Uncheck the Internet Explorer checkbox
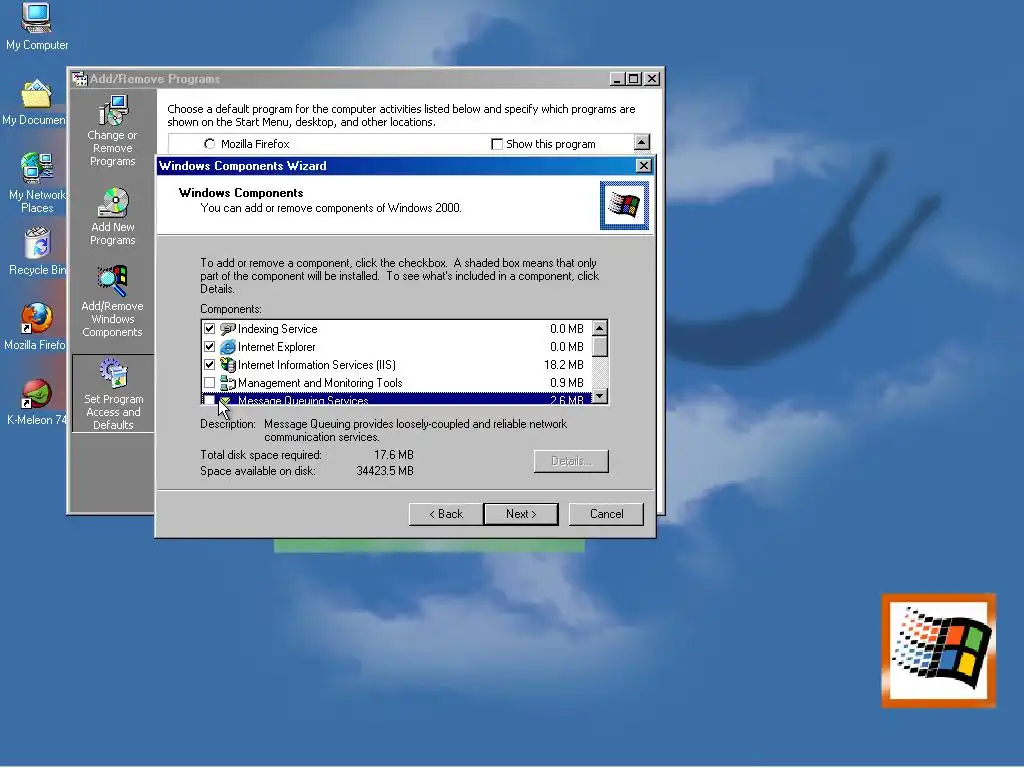This screenshot has height=768, width=1024. tap(209, 347)
